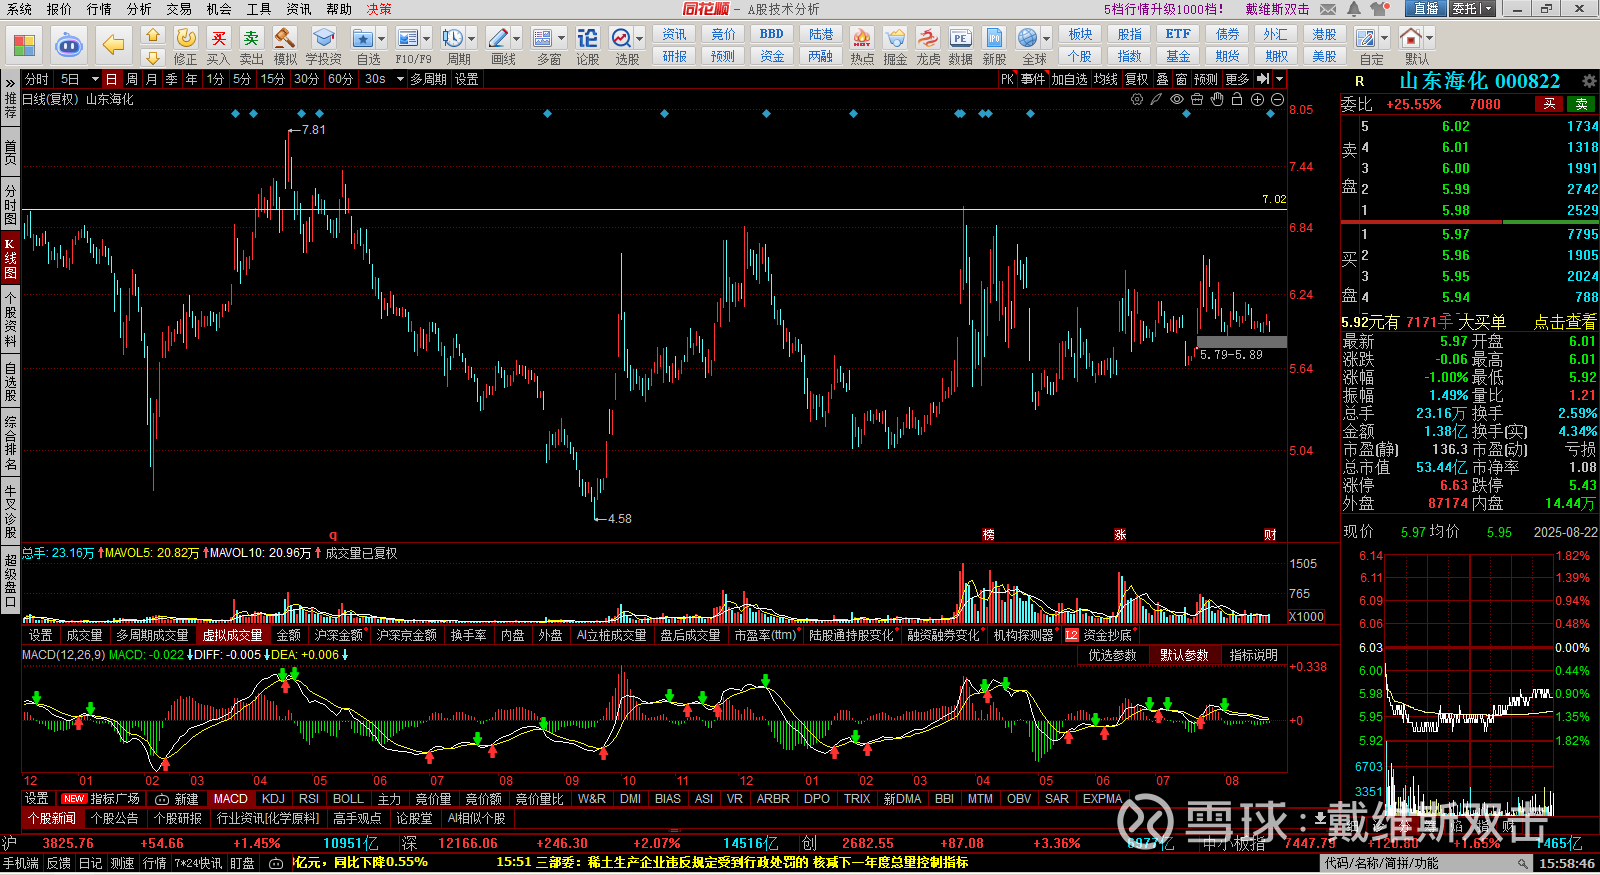Open the 行情 menu
The height and width of the screenshot is (875, 1600).
coord(99,9)
